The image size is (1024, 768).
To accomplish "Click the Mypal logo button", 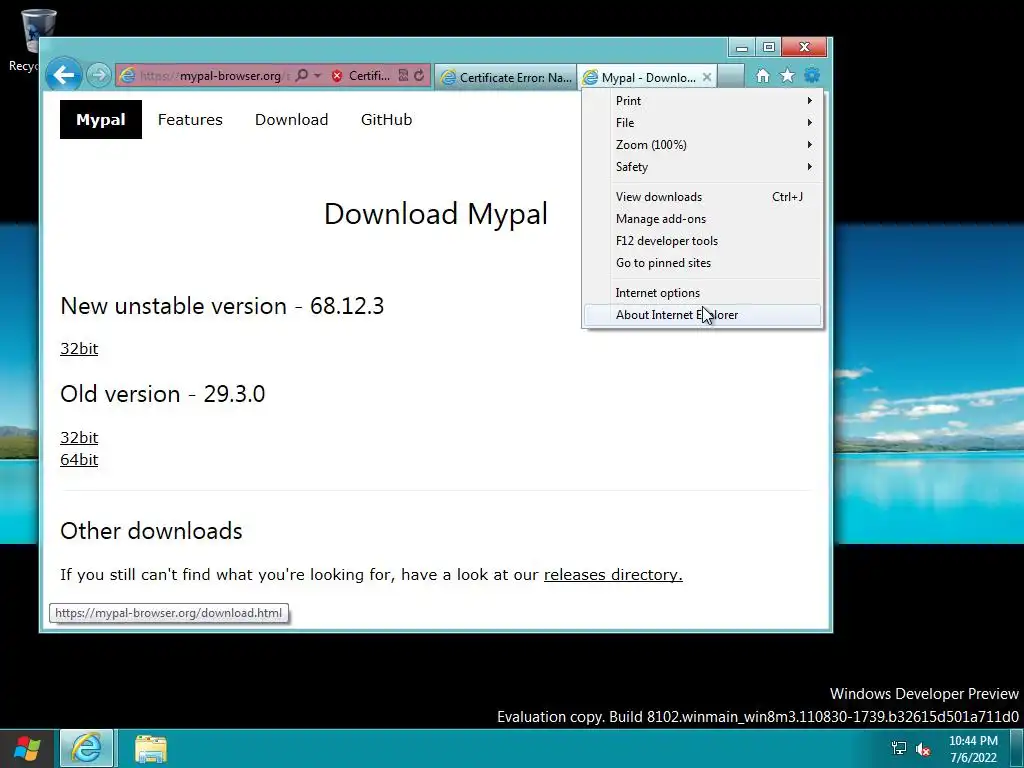I will 101,120.
